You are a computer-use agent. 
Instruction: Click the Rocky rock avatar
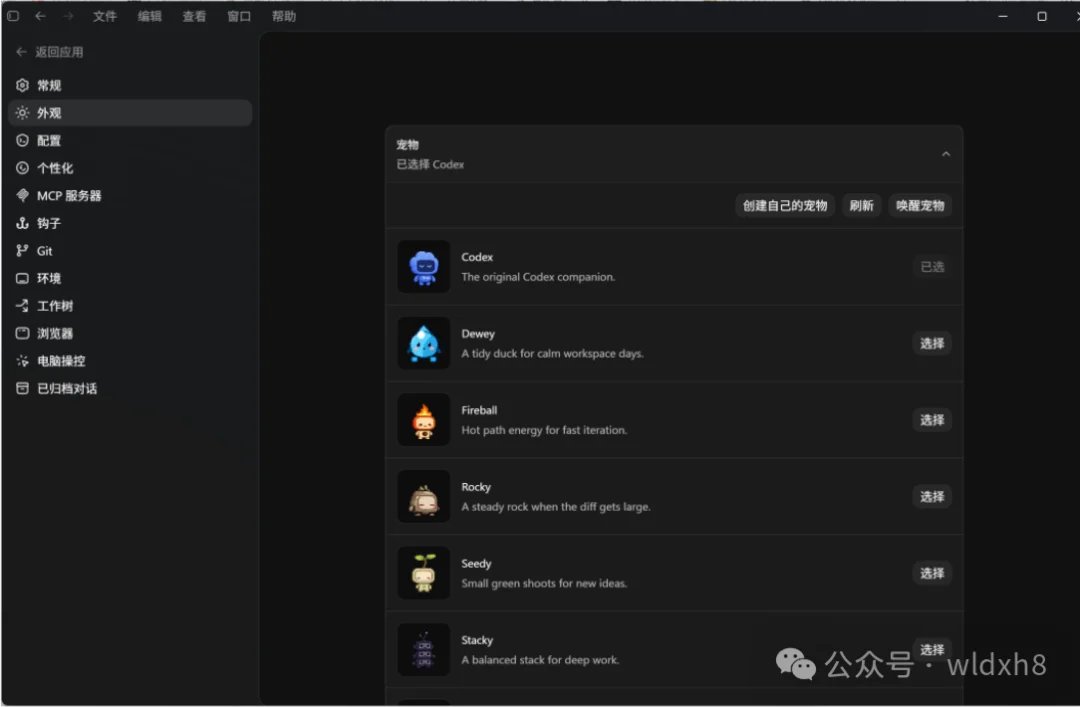(x=424, y=496)
